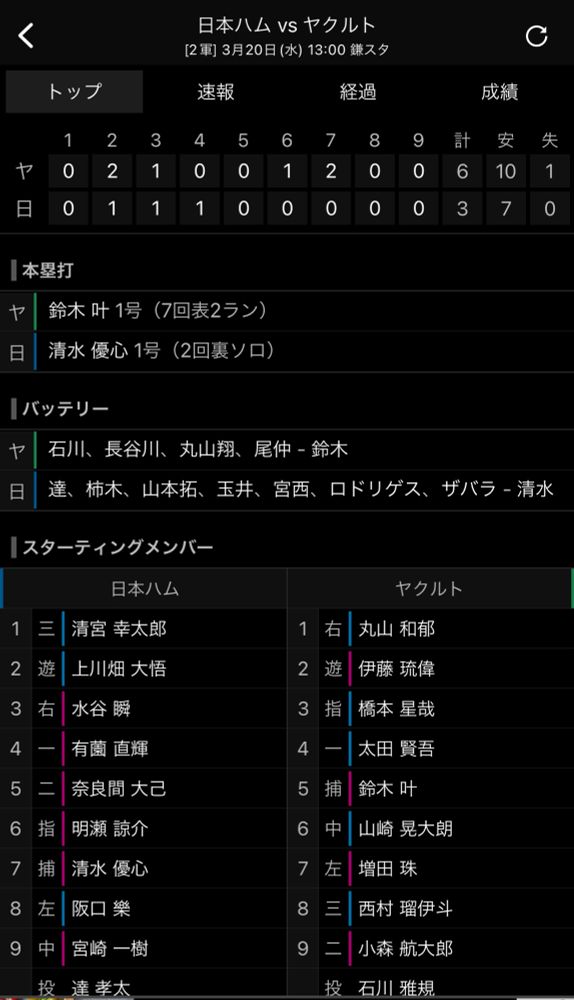Screen dimensions: 574x1000
Task: Open player 宮崎 一樹
Action: [144, 948]
